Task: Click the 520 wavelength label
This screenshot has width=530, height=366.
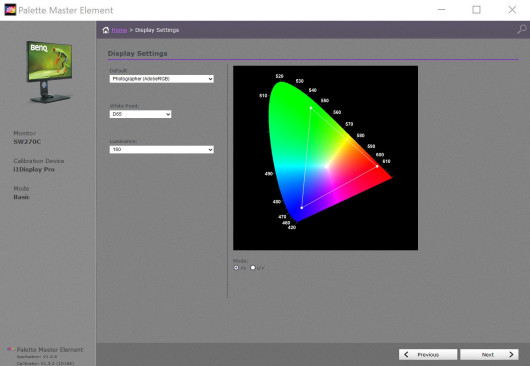Action: 279,76
